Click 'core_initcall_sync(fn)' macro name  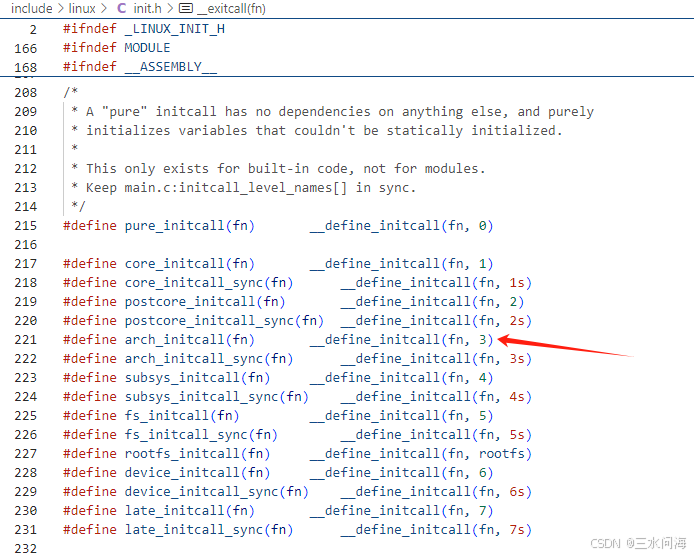[x=209, y=283]
